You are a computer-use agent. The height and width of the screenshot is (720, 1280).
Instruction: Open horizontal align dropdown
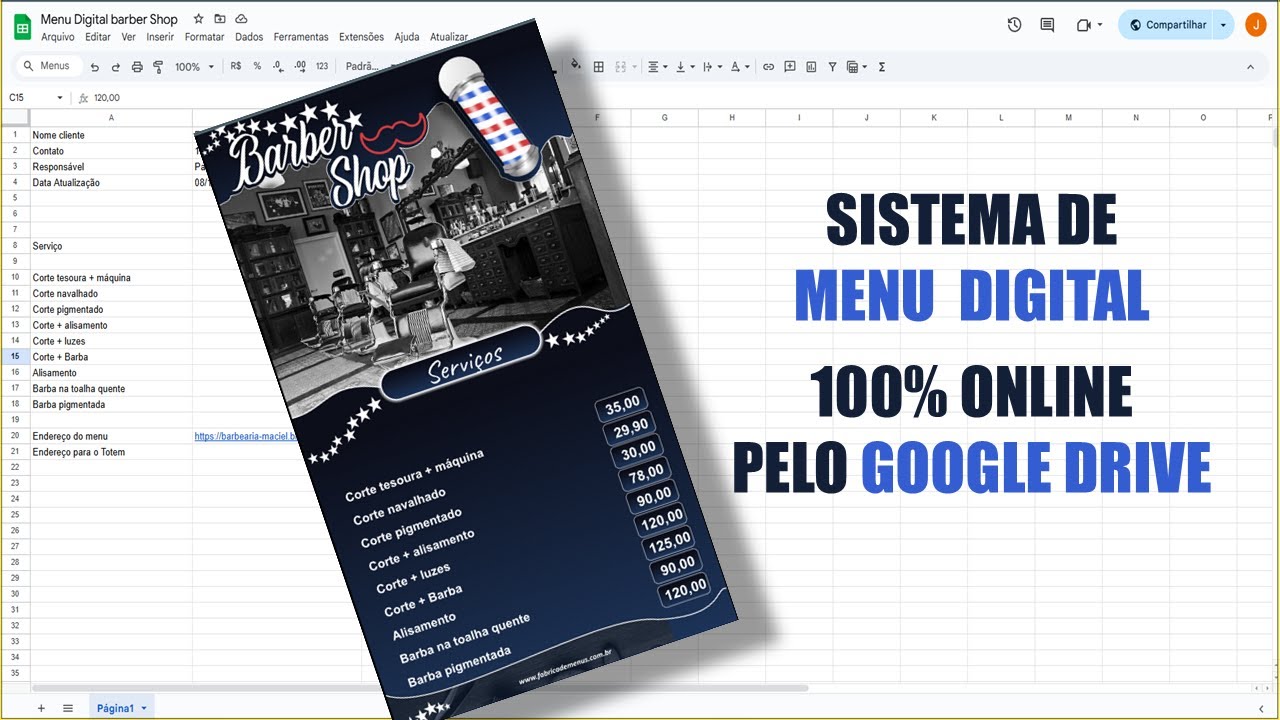[x=658, y=67]
